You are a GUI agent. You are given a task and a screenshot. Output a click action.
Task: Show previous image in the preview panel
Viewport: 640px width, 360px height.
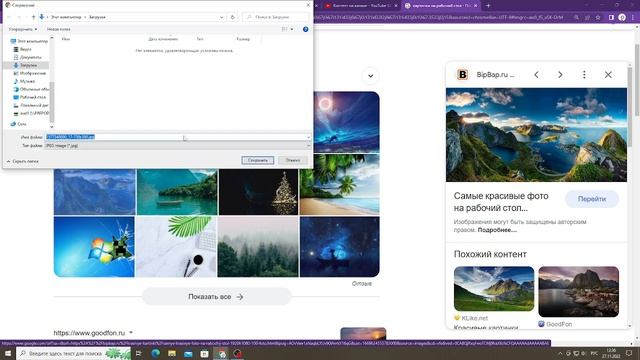536,75
